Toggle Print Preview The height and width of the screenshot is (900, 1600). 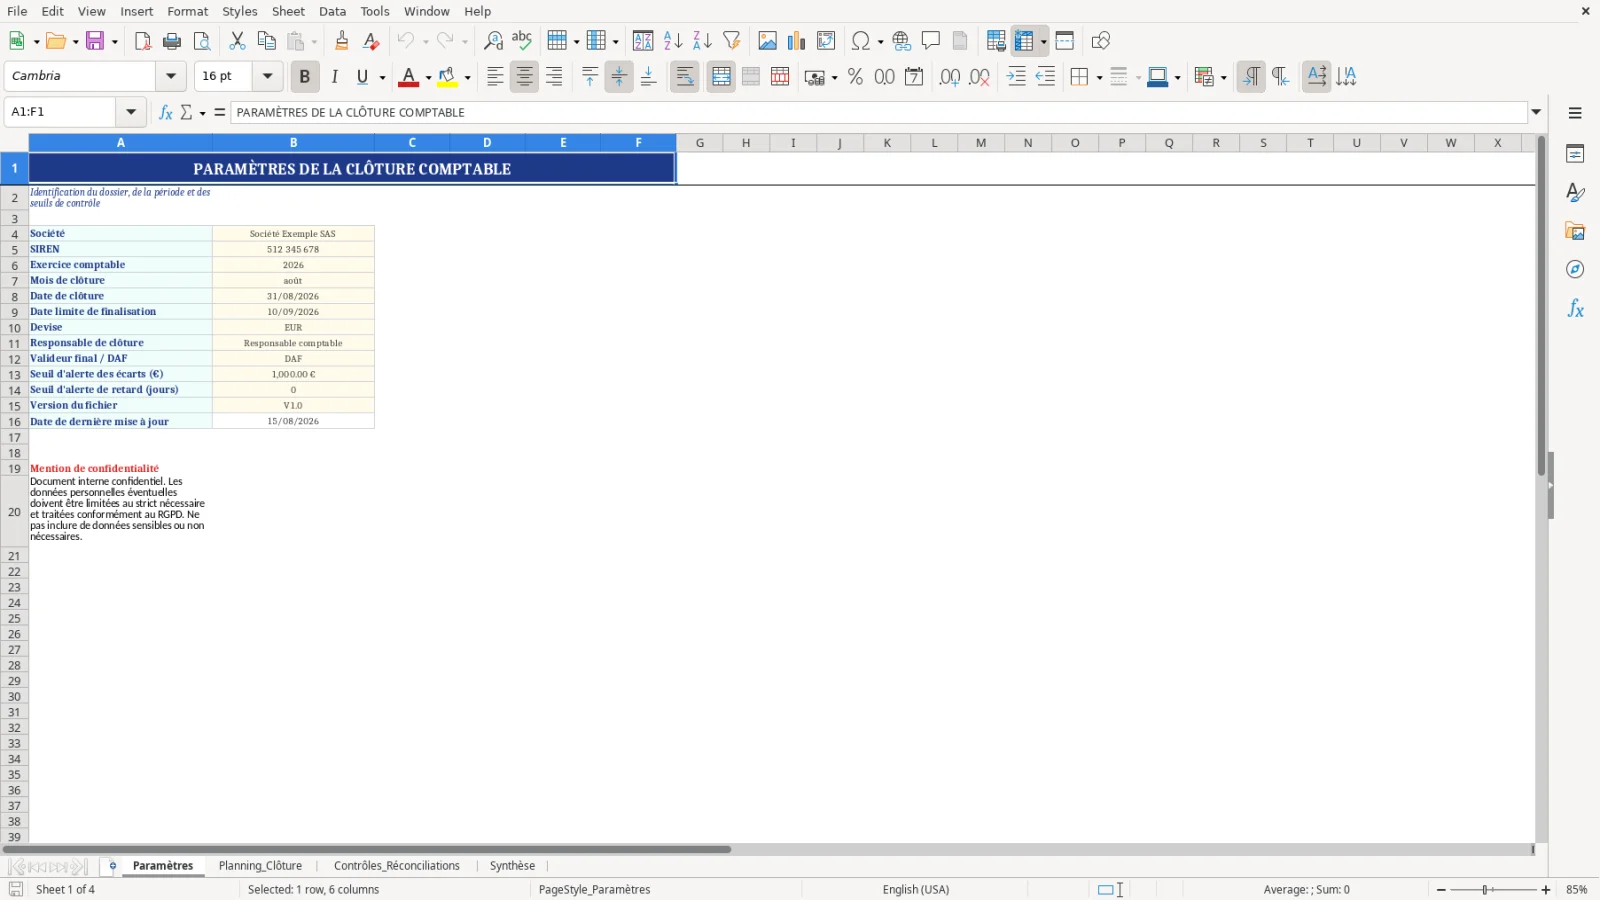202,41
